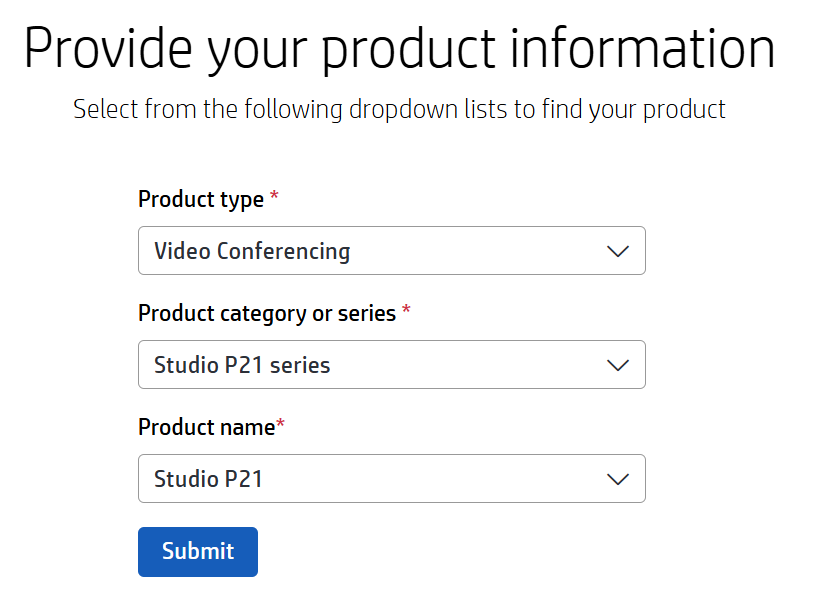Click the Product category or series chevron
Screen dimensions: 837x607
click(618, 365)
